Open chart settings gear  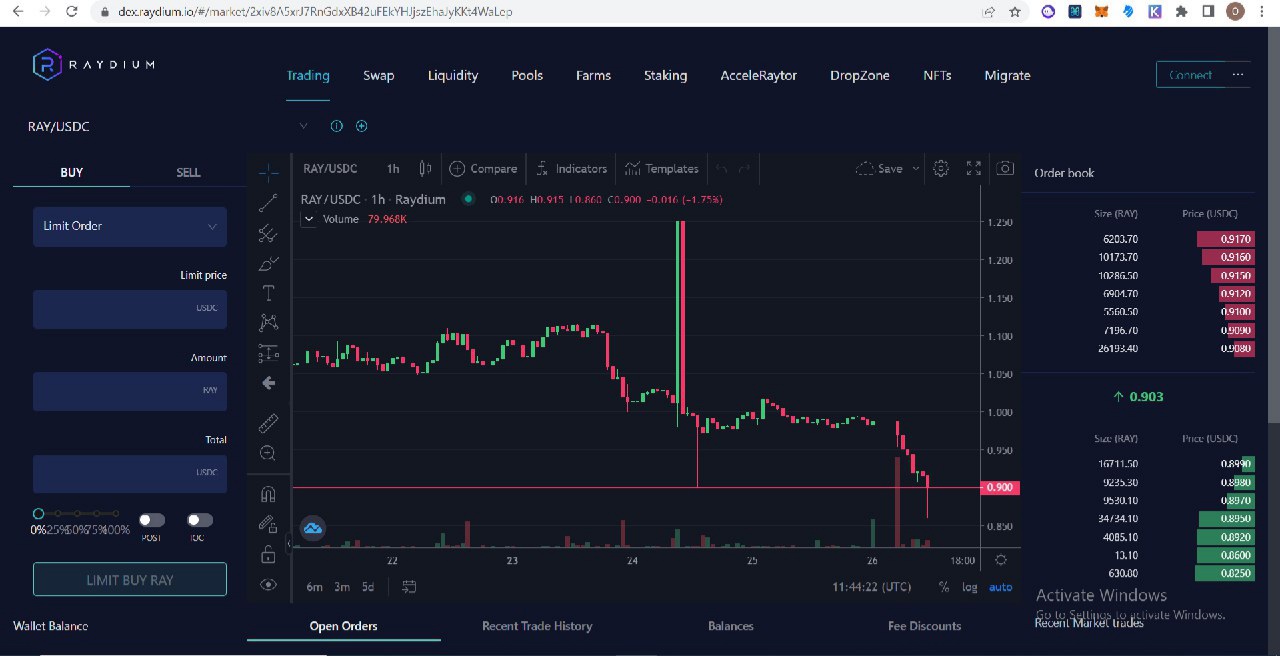(x=941, y=169)
